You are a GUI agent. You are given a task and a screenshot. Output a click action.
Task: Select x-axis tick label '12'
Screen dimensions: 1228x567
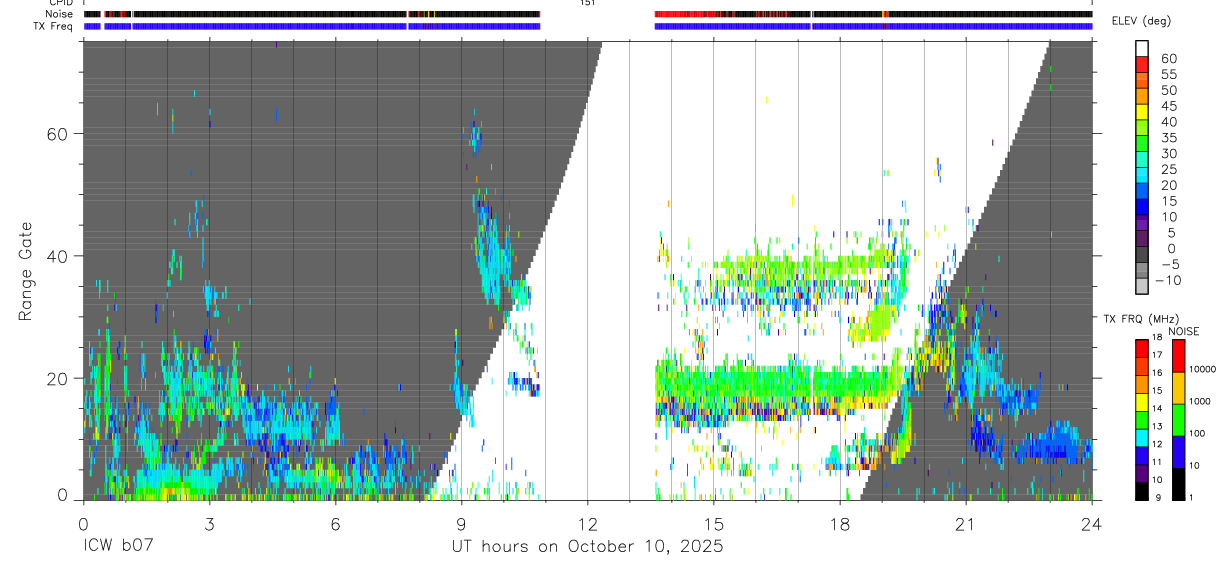tap(588, 523)
